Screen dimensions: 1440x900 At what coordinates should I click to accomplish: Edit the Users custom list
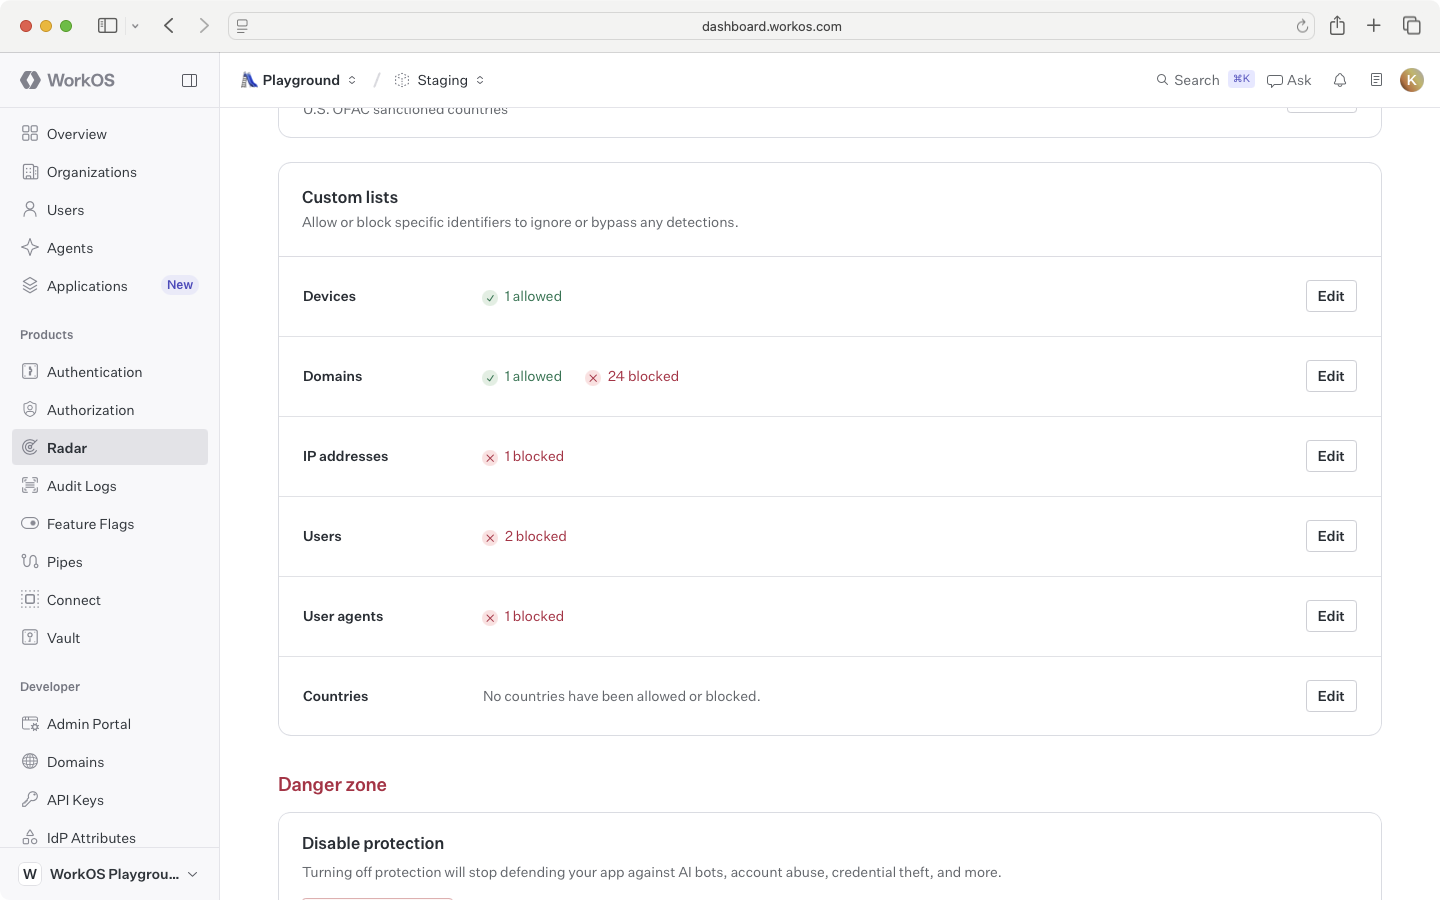click(x=1331, y=536)
